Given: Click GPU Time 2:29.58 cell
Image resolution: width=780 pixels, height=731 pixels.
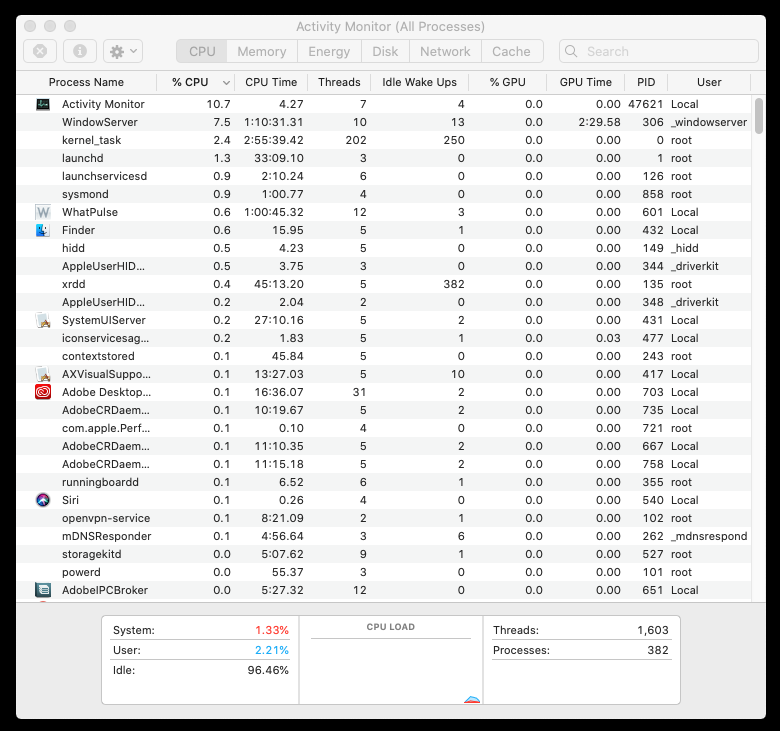Looking at the screenshot, I should pos(599,122).
